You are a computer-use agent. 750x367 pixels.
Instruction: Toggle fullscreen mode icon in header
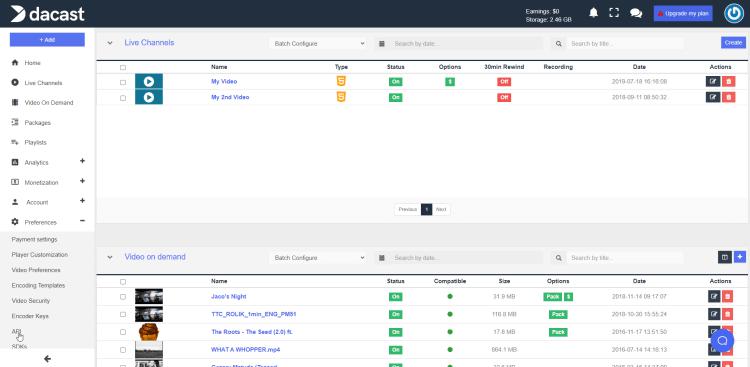coord(614,13)
